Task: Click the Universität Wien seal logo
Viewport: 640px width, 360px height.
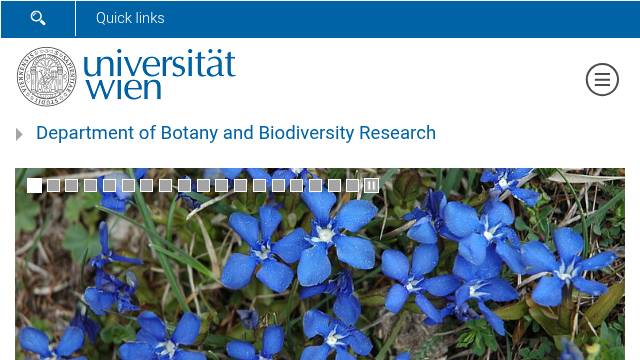Action: tap(47, 76)
